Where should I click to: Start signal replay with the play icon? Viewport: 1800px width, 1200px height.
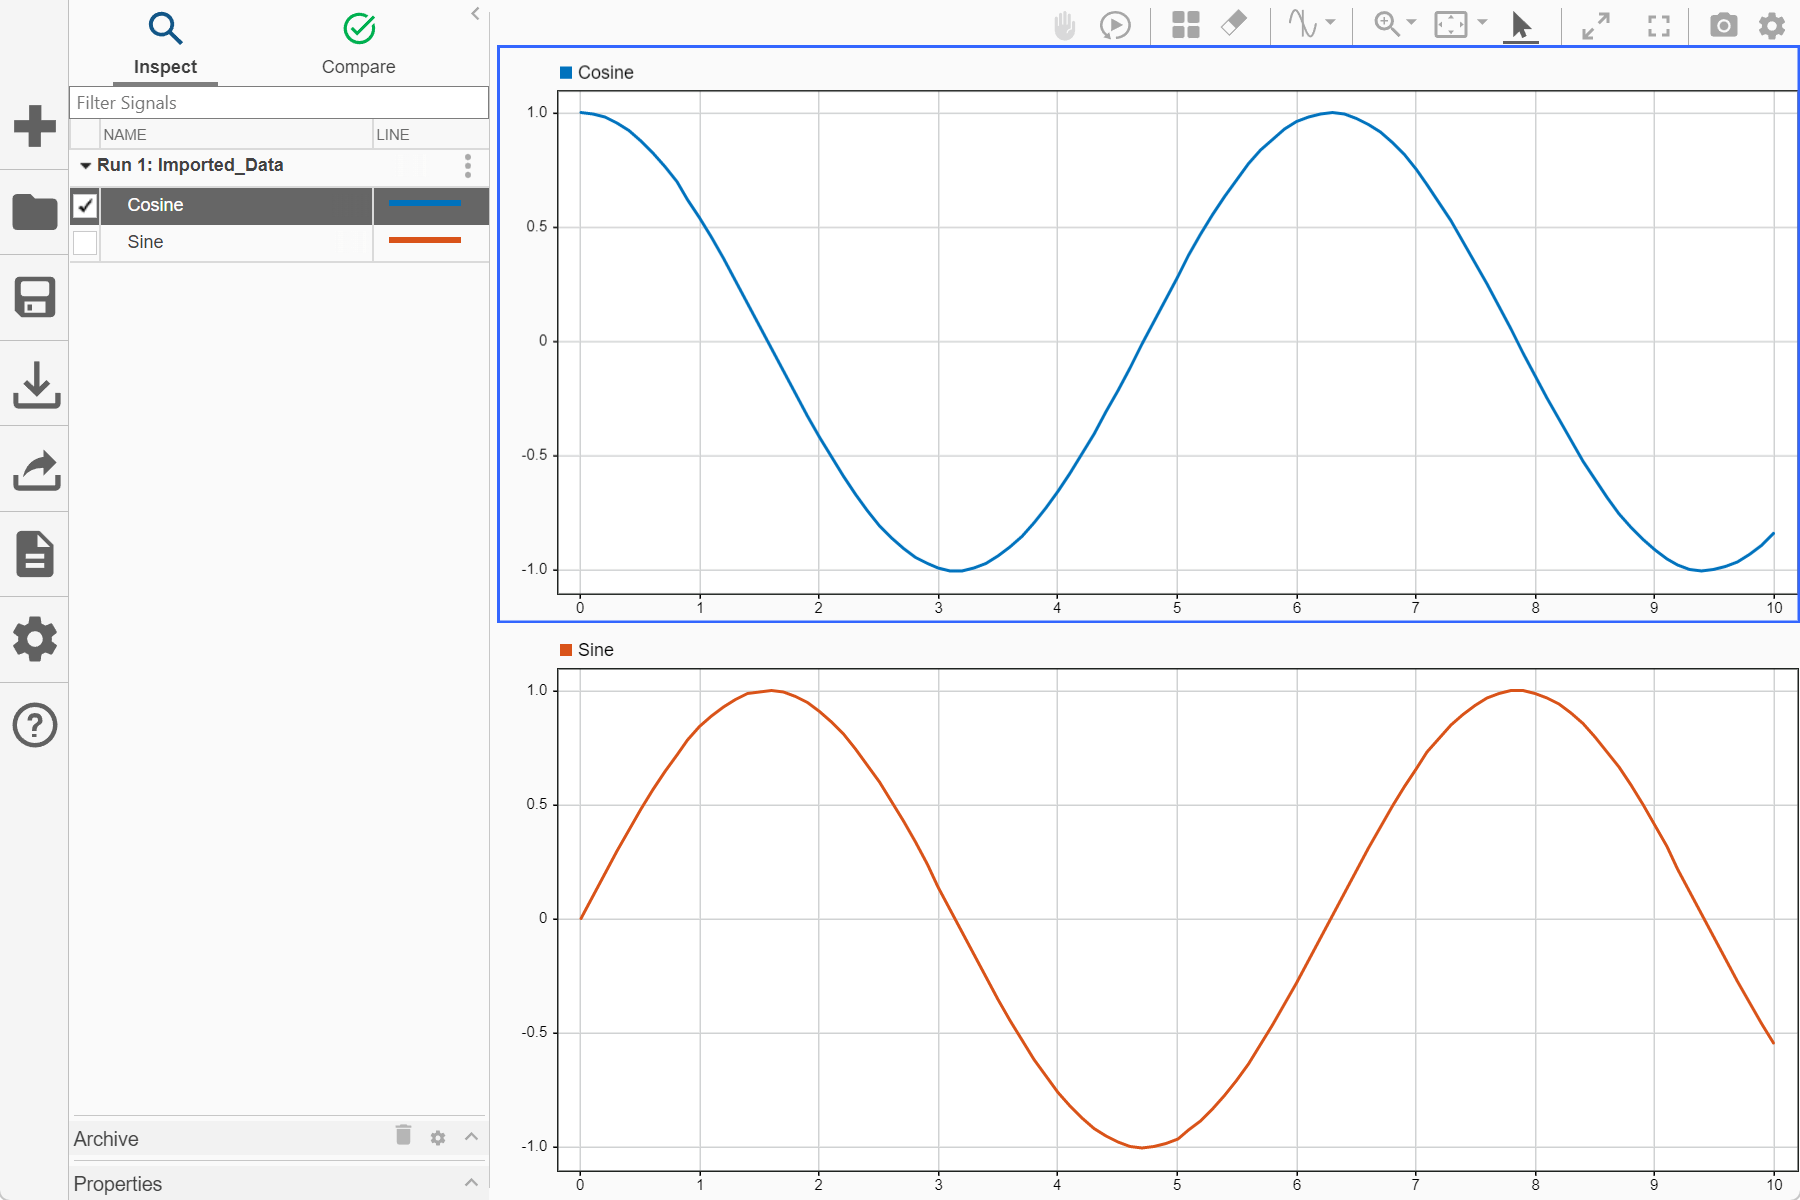point(1115,25)
